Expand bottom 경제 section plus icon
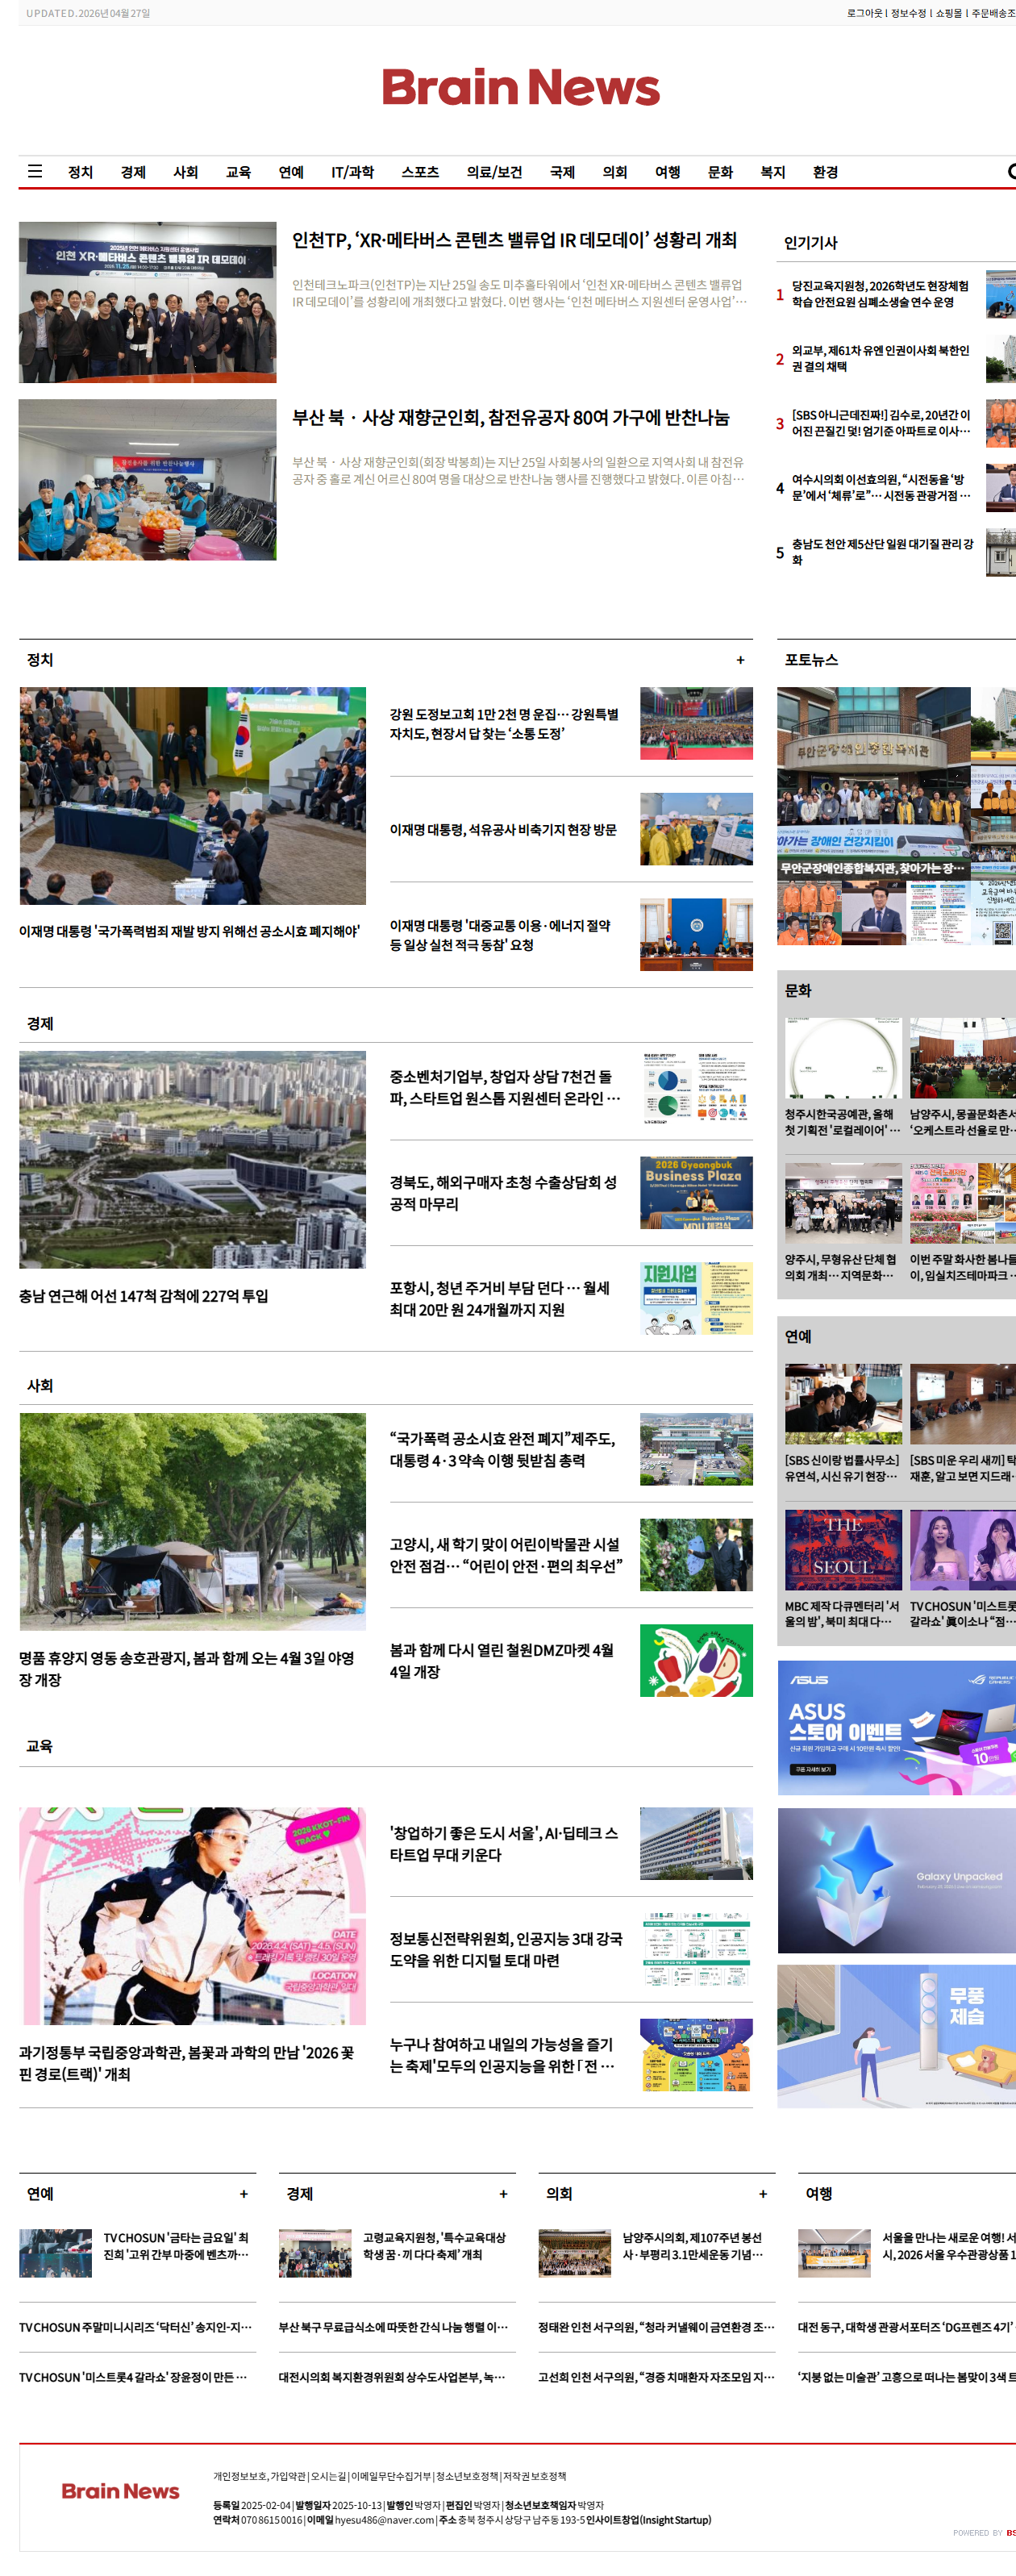Image resolution: width=1016 pixels, height=2576 pixels. click(x=503, y=2194)
